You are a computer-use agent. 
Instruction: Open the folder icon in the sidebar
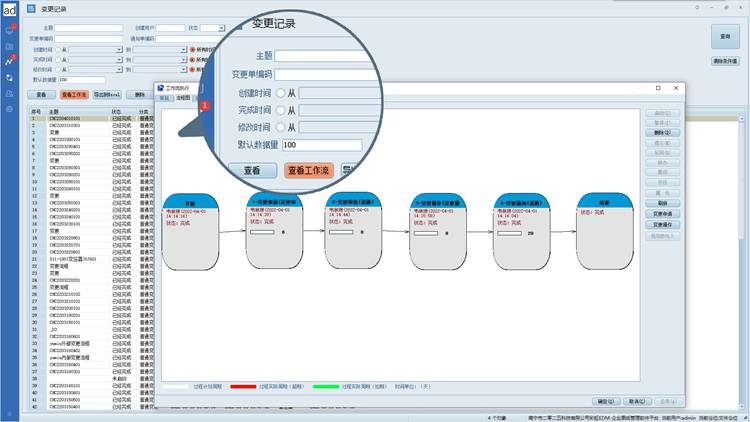click(10, 45)
